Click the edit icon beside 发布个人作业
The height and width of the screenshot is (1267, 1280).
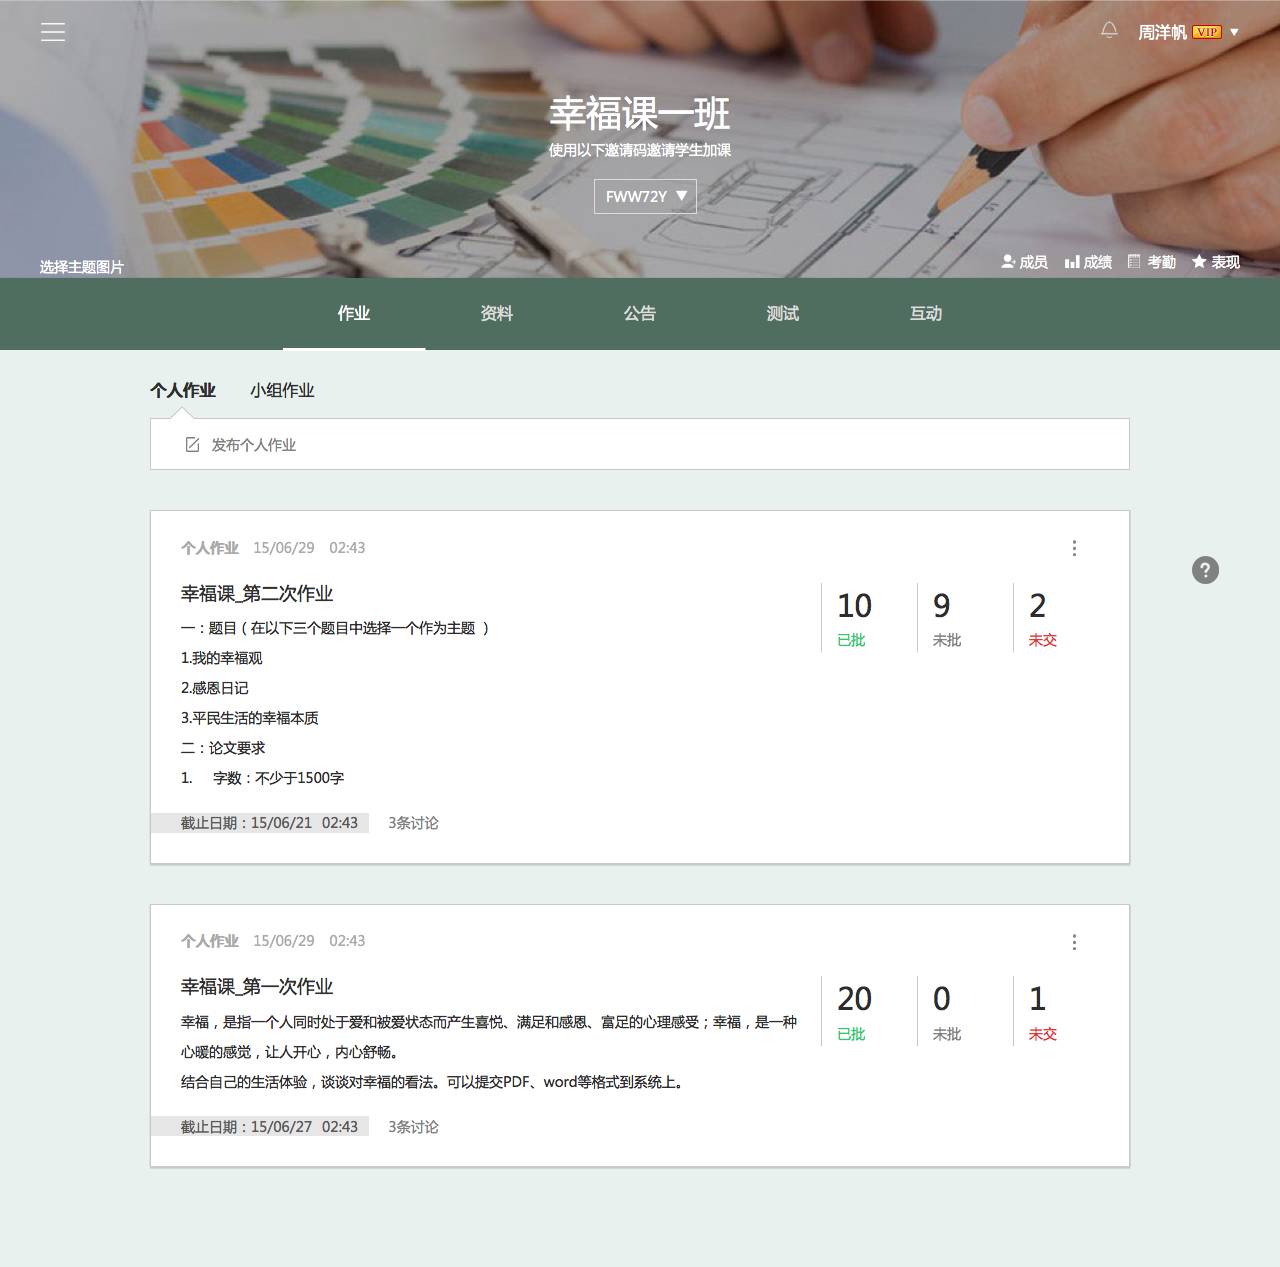coord(192,445)
